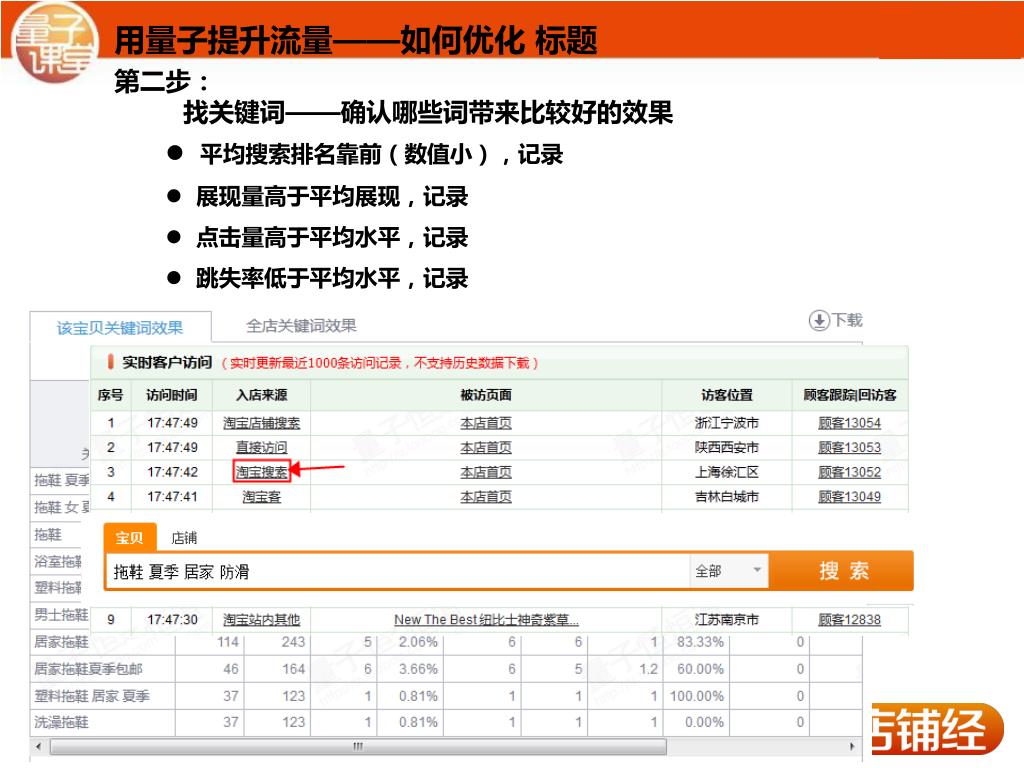This screenshot has height=768, width=1024.
Task: Open 本店首页 link in row 2
Action: pyautogui.click(x=486, y=447)
